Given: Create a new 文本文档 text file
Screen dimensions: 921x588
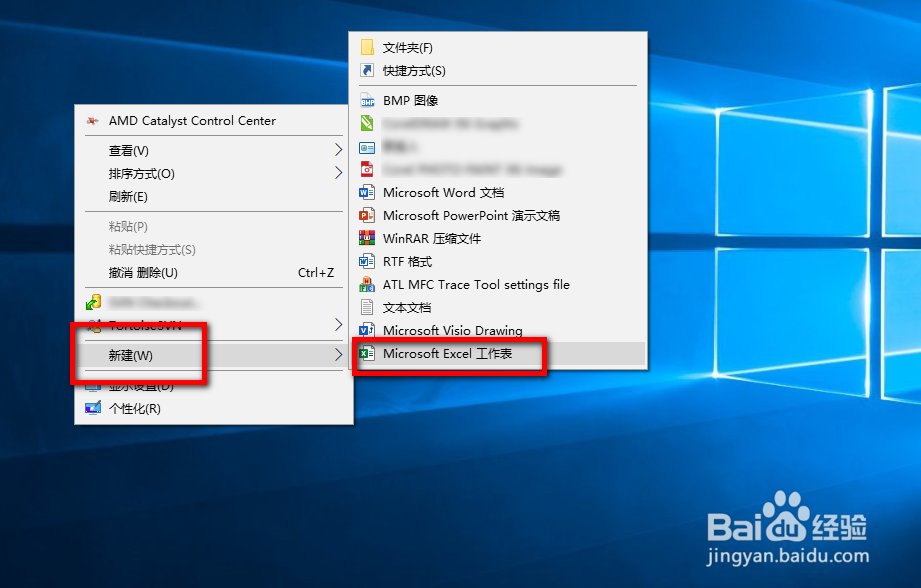Looking at the screenshot, I should point(498,307).
